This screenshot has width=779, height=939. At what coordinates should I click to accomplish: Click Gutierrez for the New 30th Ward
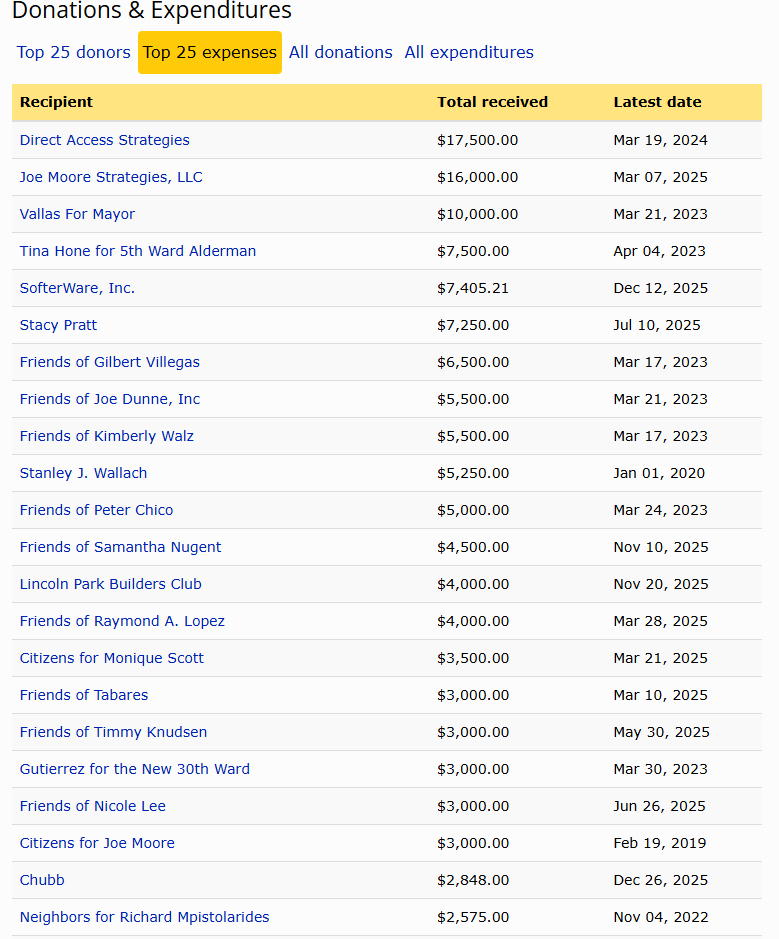click(x=134, y=769)
